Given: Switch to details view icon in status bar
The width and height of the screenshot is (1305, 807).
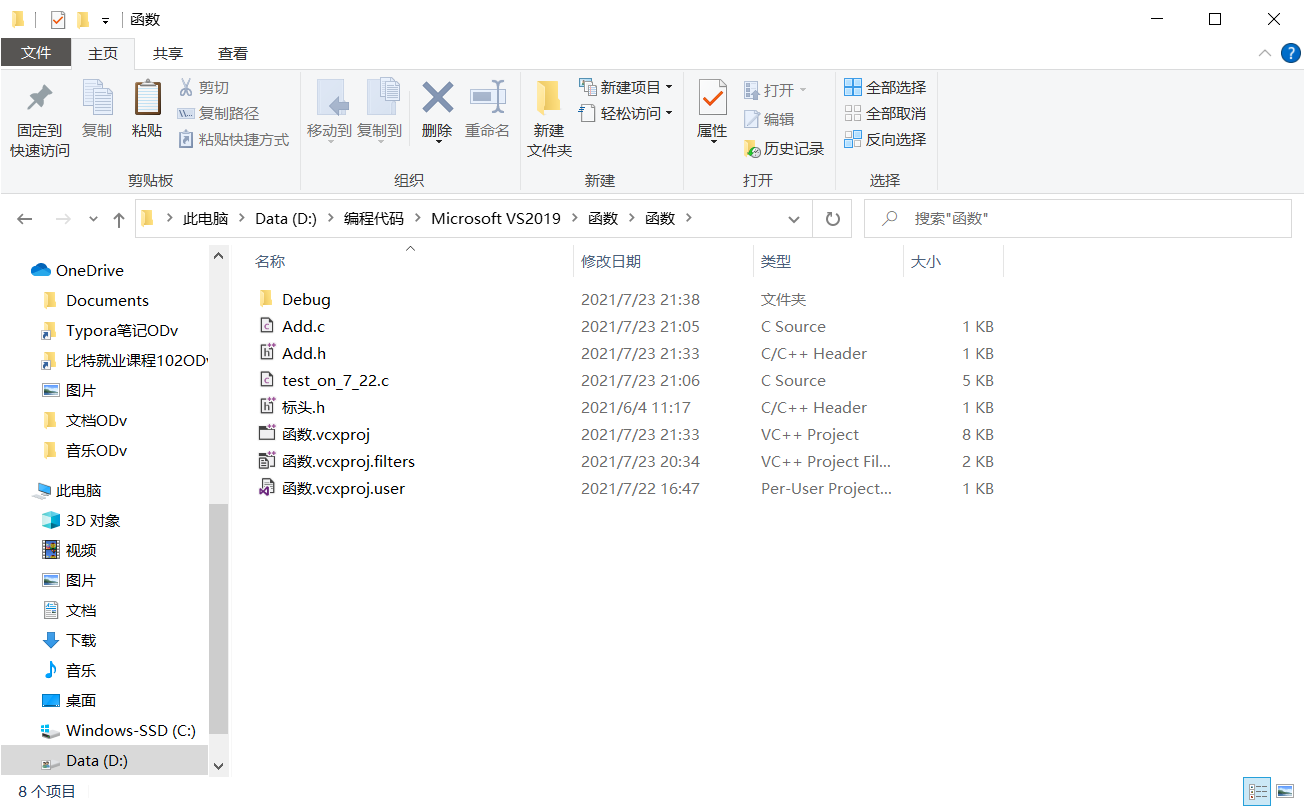Looking at the screenshot, I should (x=1257, y=792).
